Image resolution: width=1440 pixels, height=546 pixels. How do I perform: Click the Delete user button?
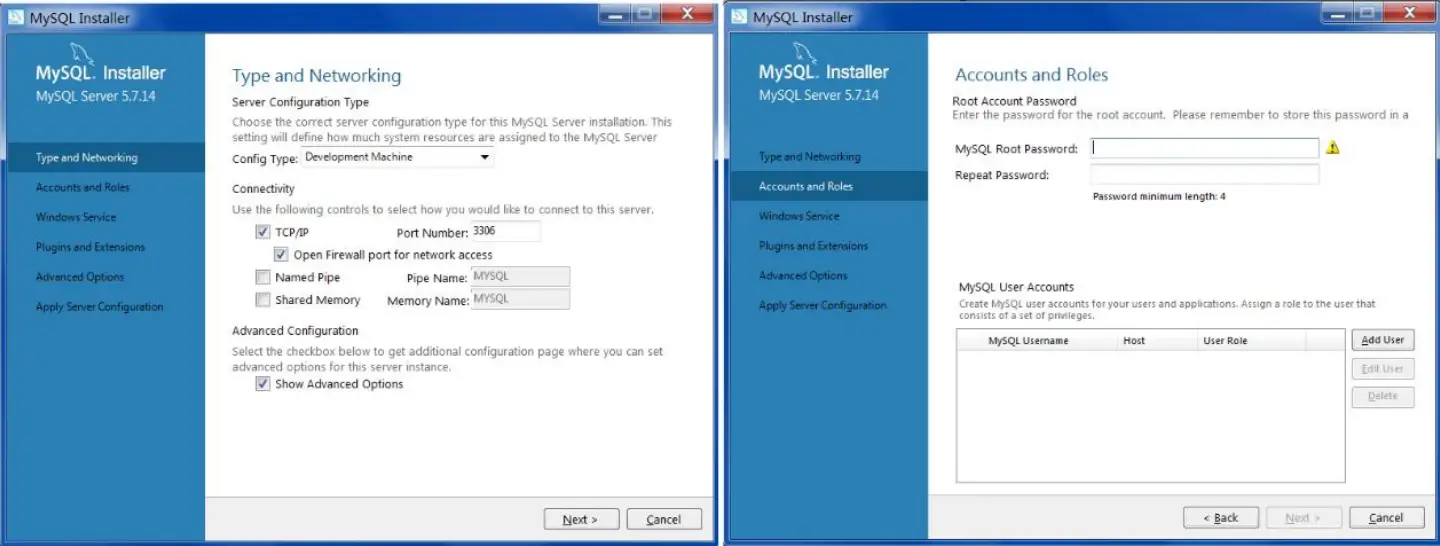click(1383, 397)
